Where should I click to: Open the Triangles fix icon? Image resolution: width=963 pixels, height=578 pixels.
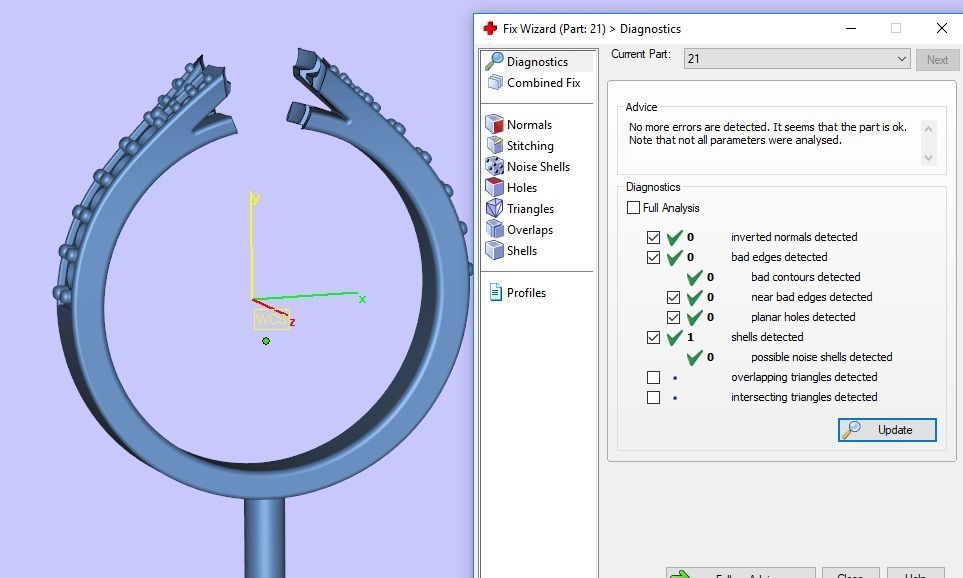coord(494,208)
